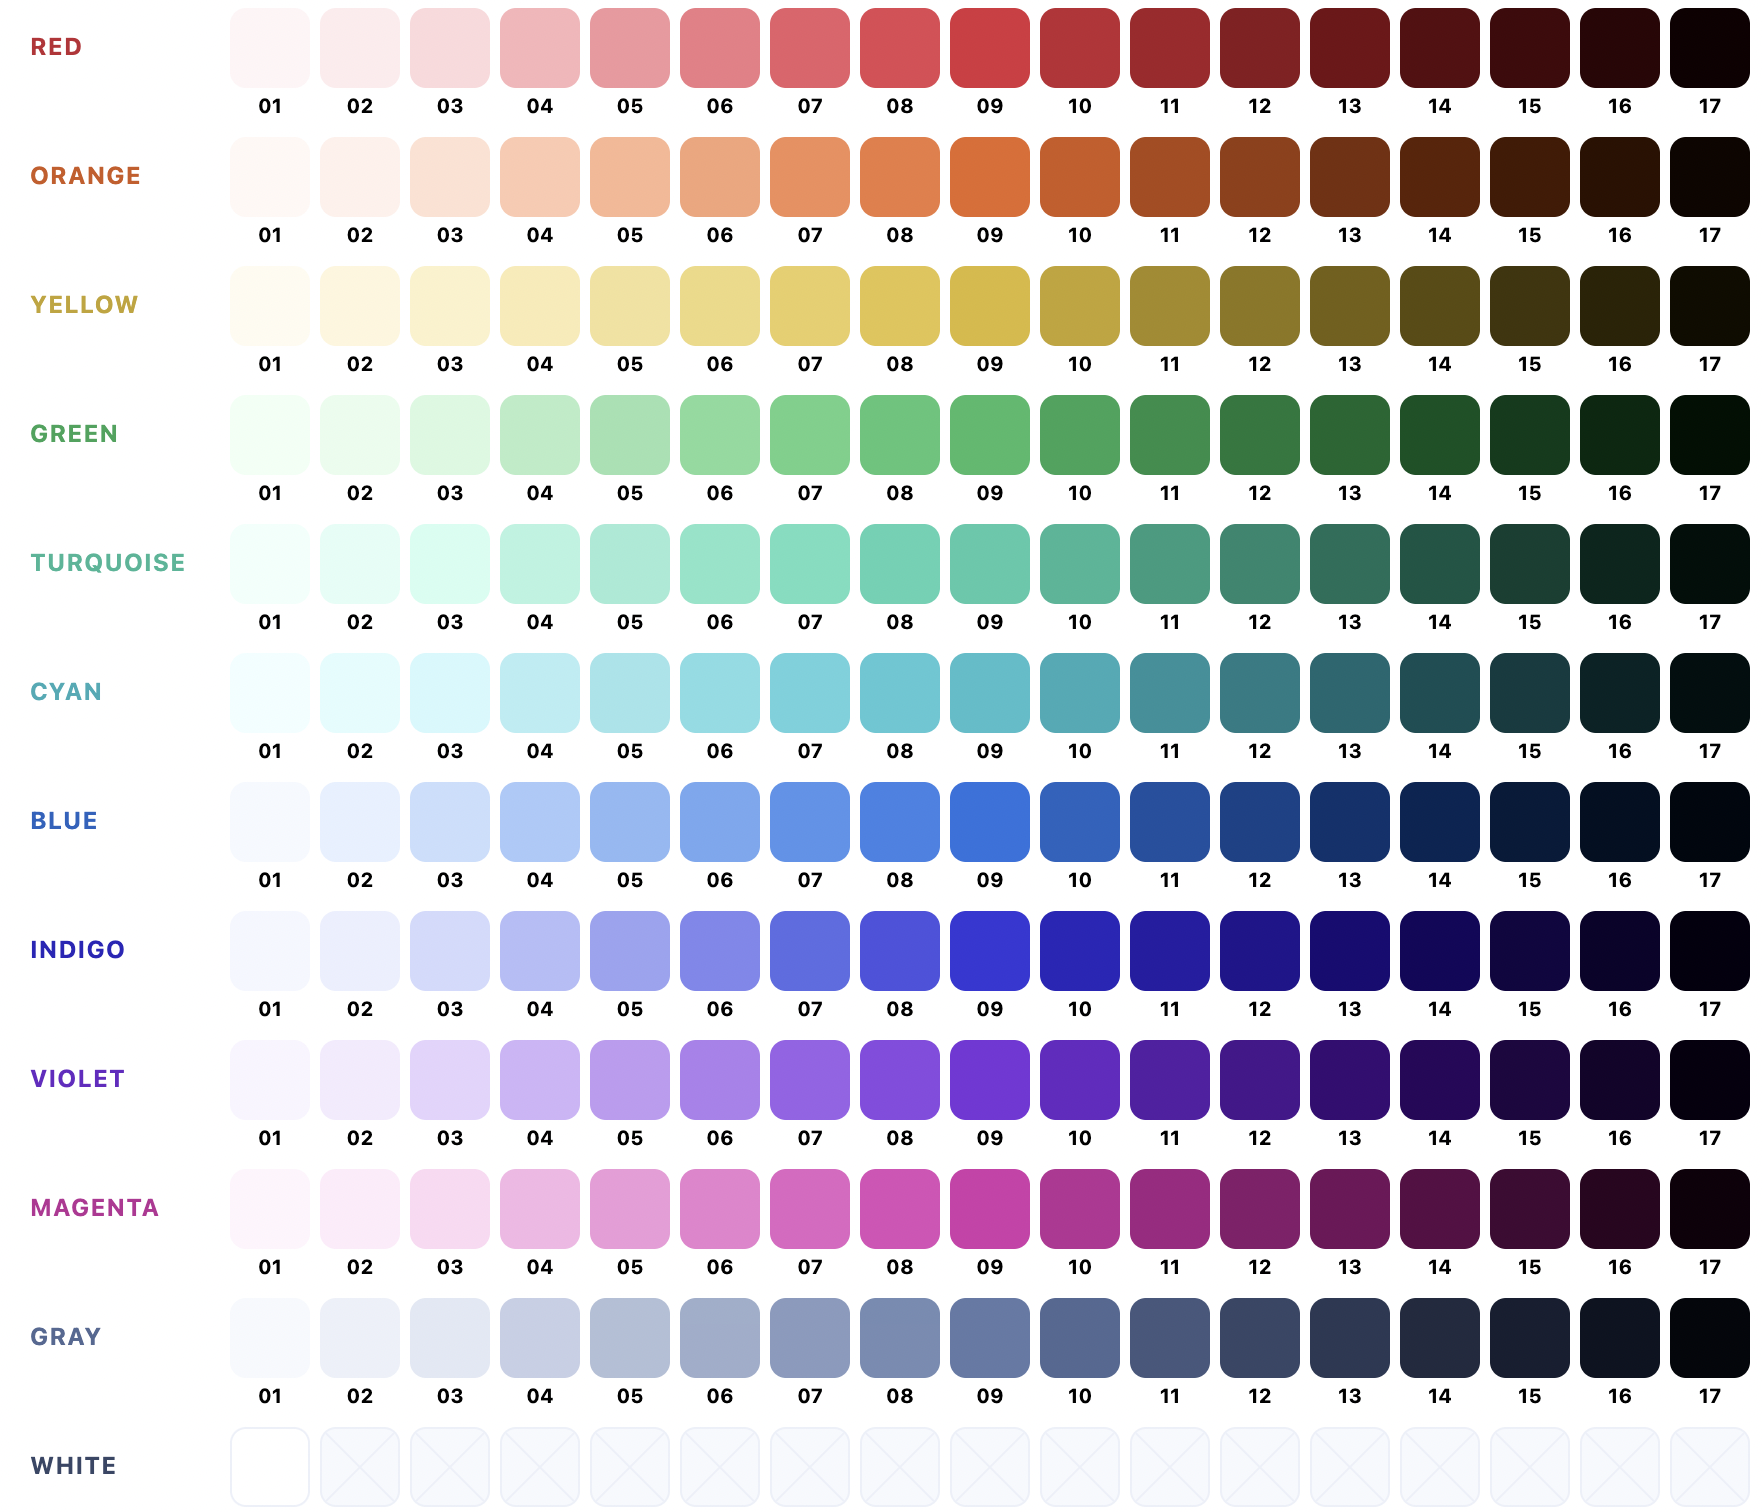Click Gray swatch 06
Viewport: 1762px width, 1512px height.
(720, 1338)
